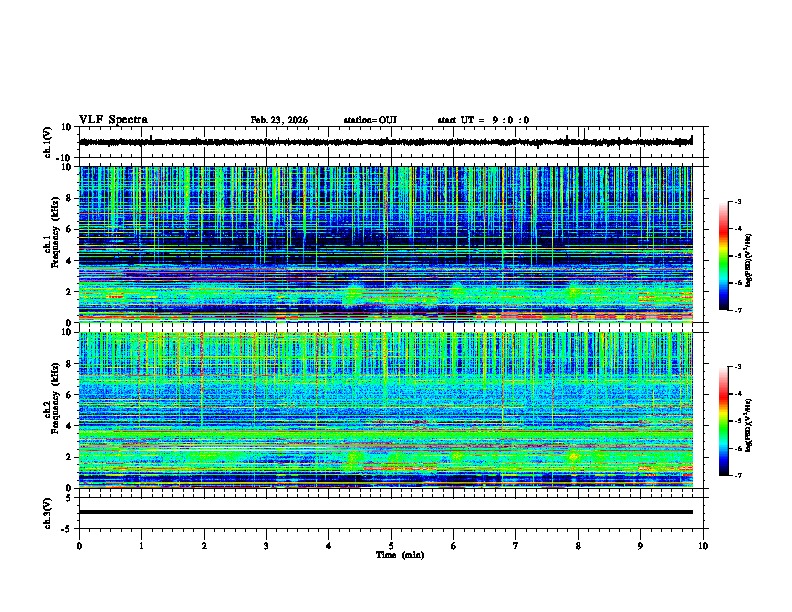Select the "start UT = 9 : 0 : 0" text

(x=483, y=120)
